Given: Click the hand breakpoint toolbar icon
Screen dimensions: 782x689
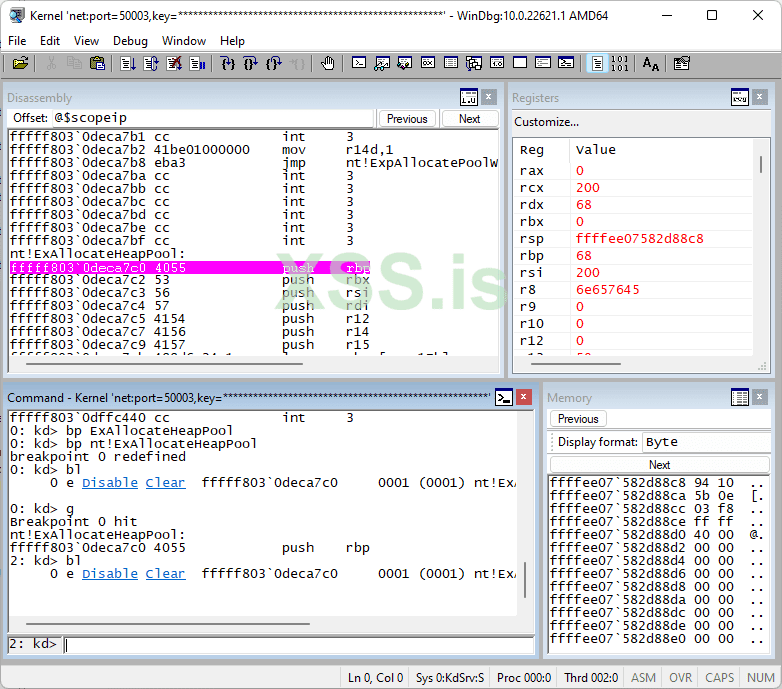Looking at the screenshot, I should pyautogui.click(x=328, y=63).
